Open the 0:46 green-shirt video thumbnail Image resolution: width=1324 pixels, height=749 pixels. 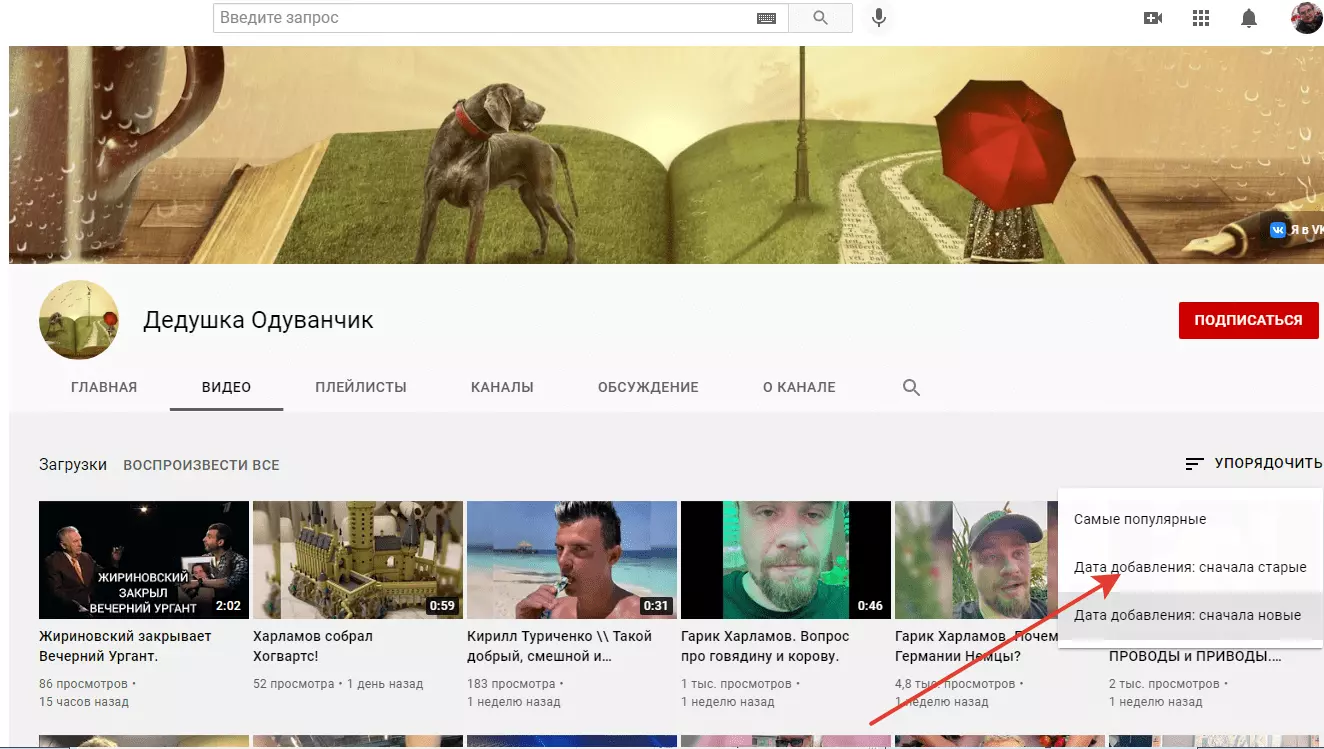click(786, 560)
